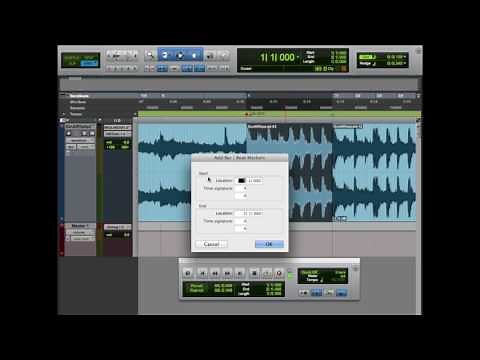Select the Grabber tool
This screenshot has width=480, height=360.
pyautogui.click(x=195, y=55)
